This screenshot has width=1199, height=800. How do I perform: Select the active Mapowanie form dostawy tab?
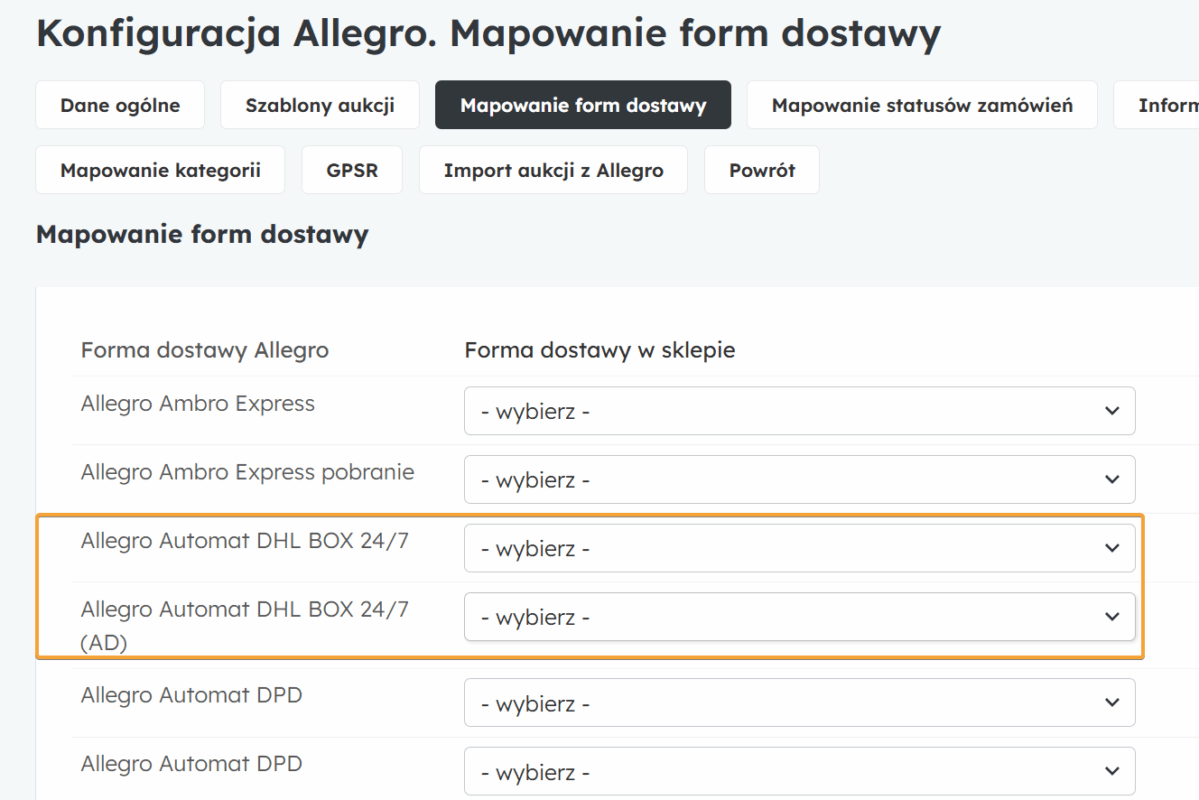pos(583,105)
